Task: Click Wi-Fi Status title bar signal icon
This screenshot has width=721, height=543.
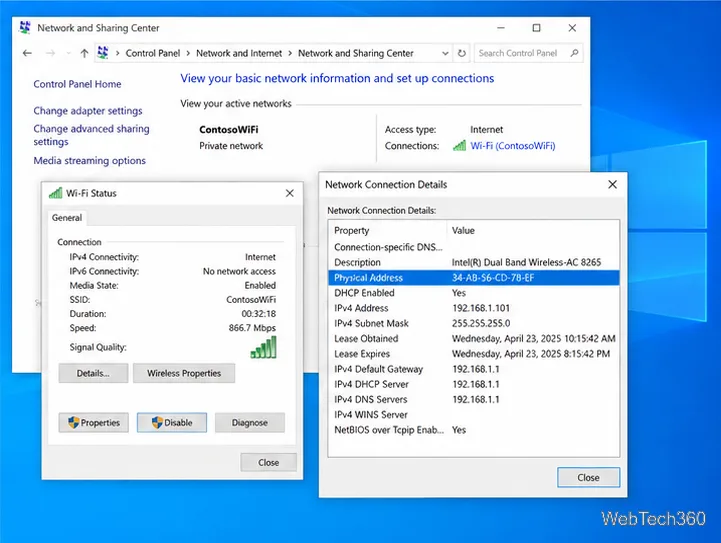Action: pos(56,193)
